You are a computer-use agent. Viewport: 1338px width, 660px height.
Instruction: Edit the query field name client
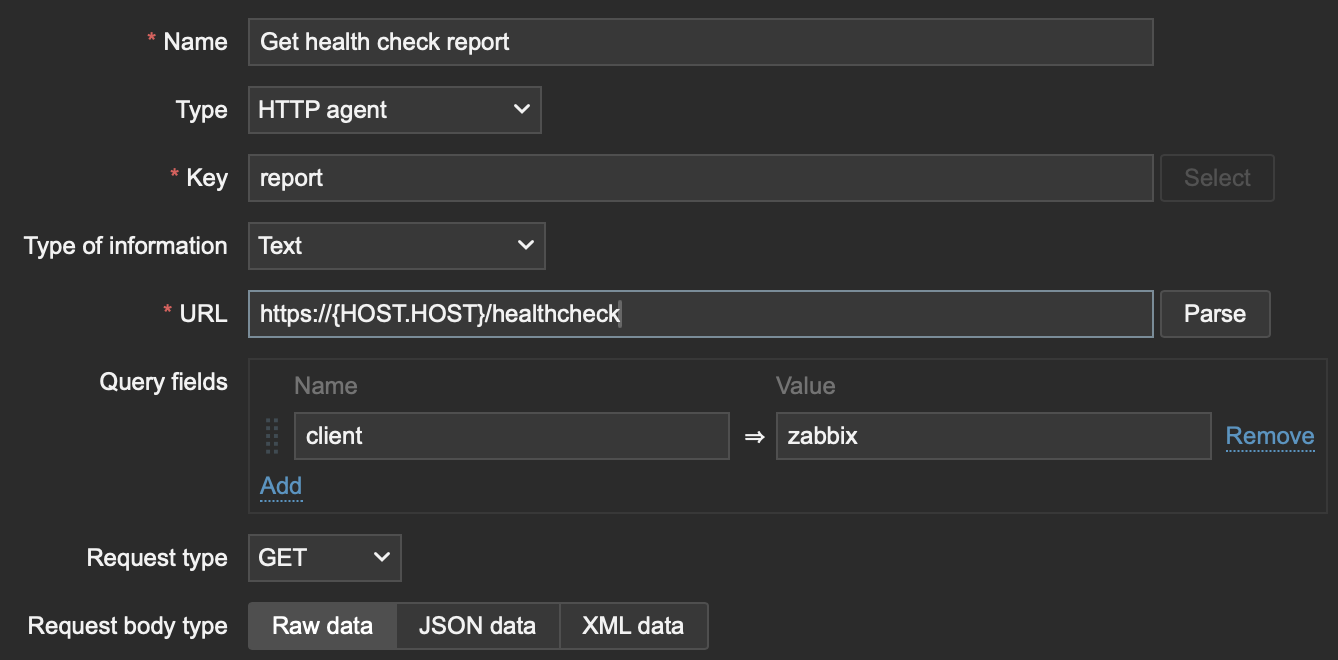click(x=511, y=436)
